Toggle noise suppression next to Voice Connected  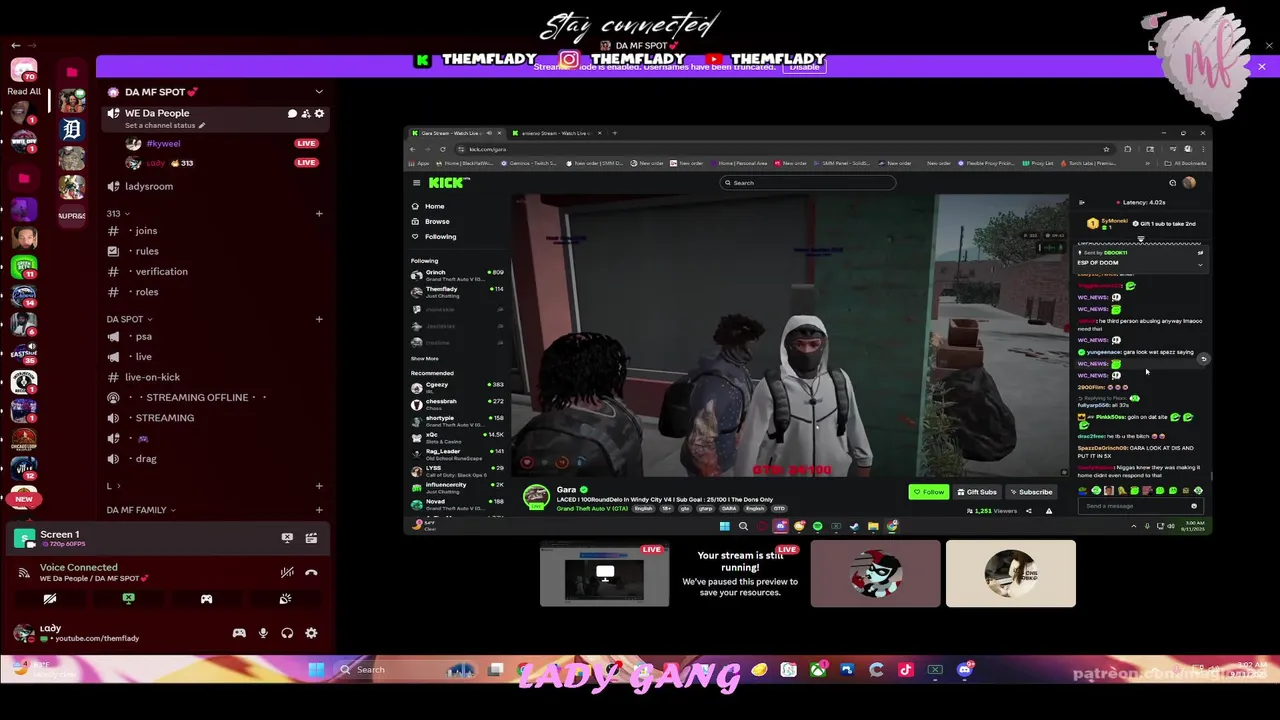point(287,573)
